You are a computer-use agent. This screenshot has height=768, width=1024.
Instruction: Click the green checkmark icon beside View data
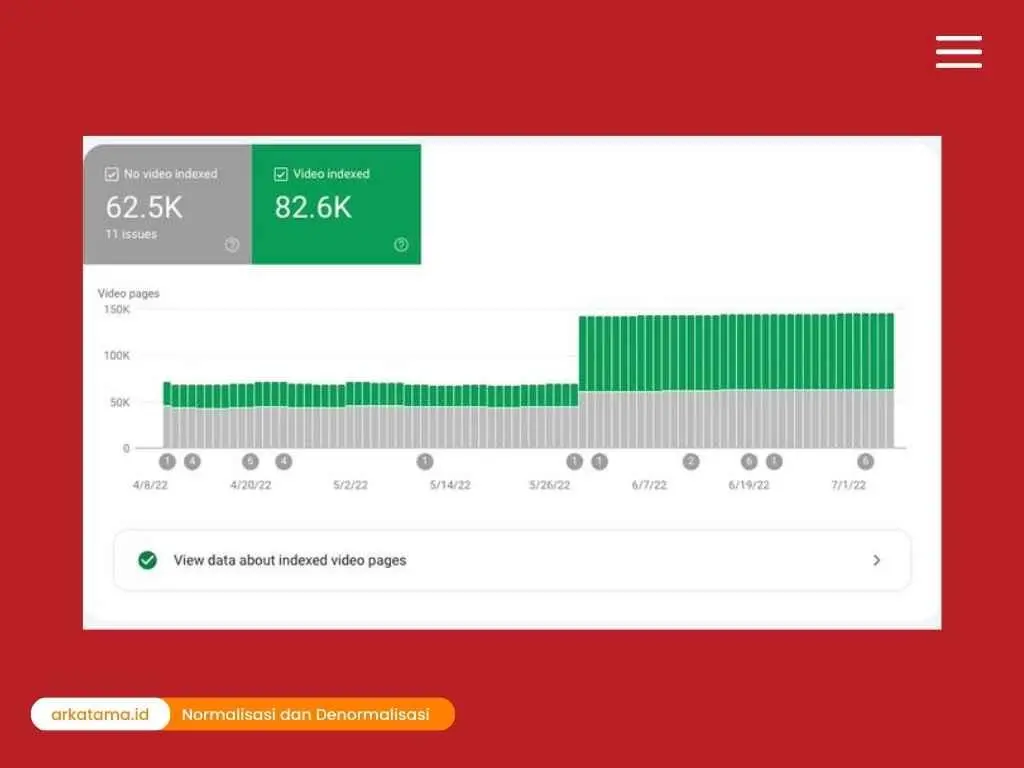[x=148, y=560]
